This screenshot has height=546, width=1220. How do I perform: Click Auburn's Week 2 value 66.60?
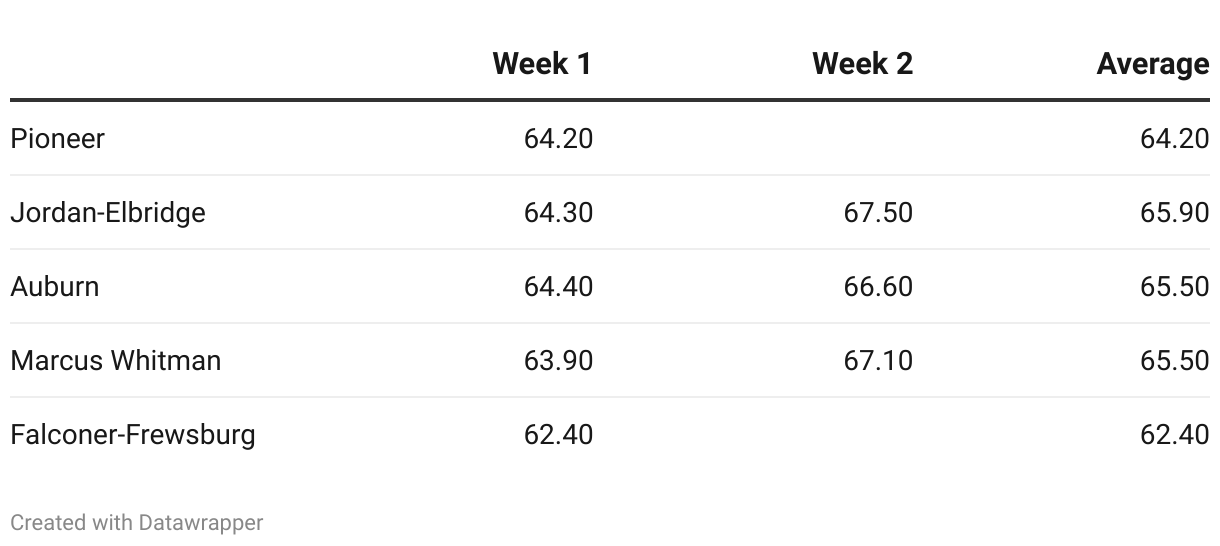pyautogui.click(x=878, y=286)
